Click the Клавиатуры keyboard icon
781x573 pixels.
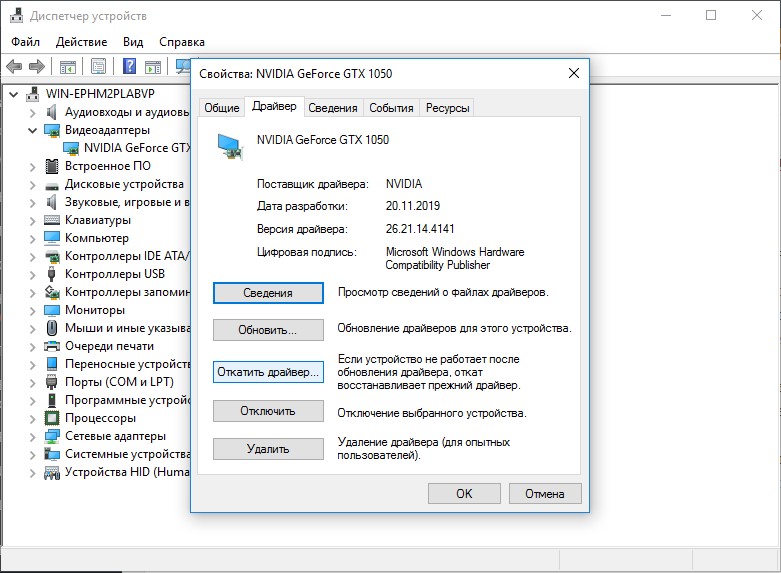coord(52,220)
